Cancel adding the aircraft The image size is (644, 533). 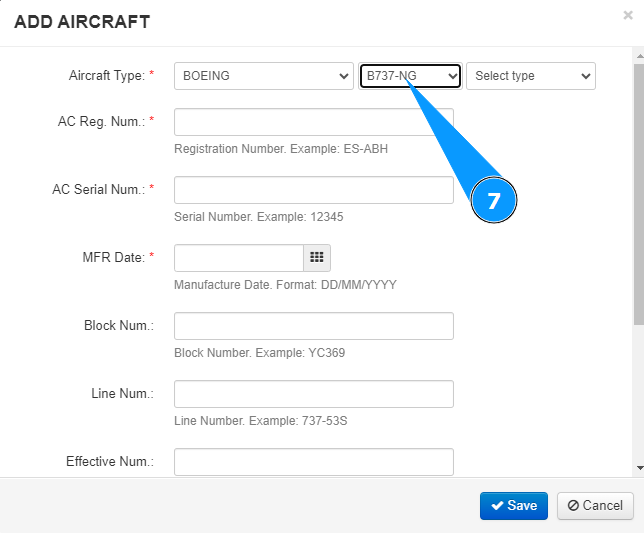coord(595,506)
